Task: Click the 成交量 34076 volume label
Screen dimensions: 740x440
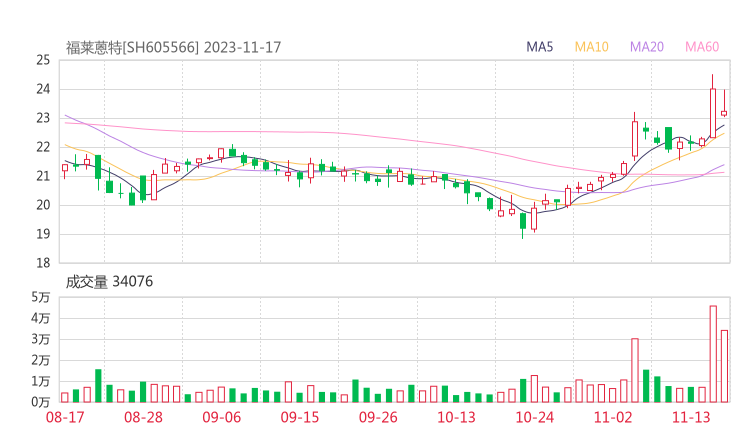Action: (x=109, y=282)
